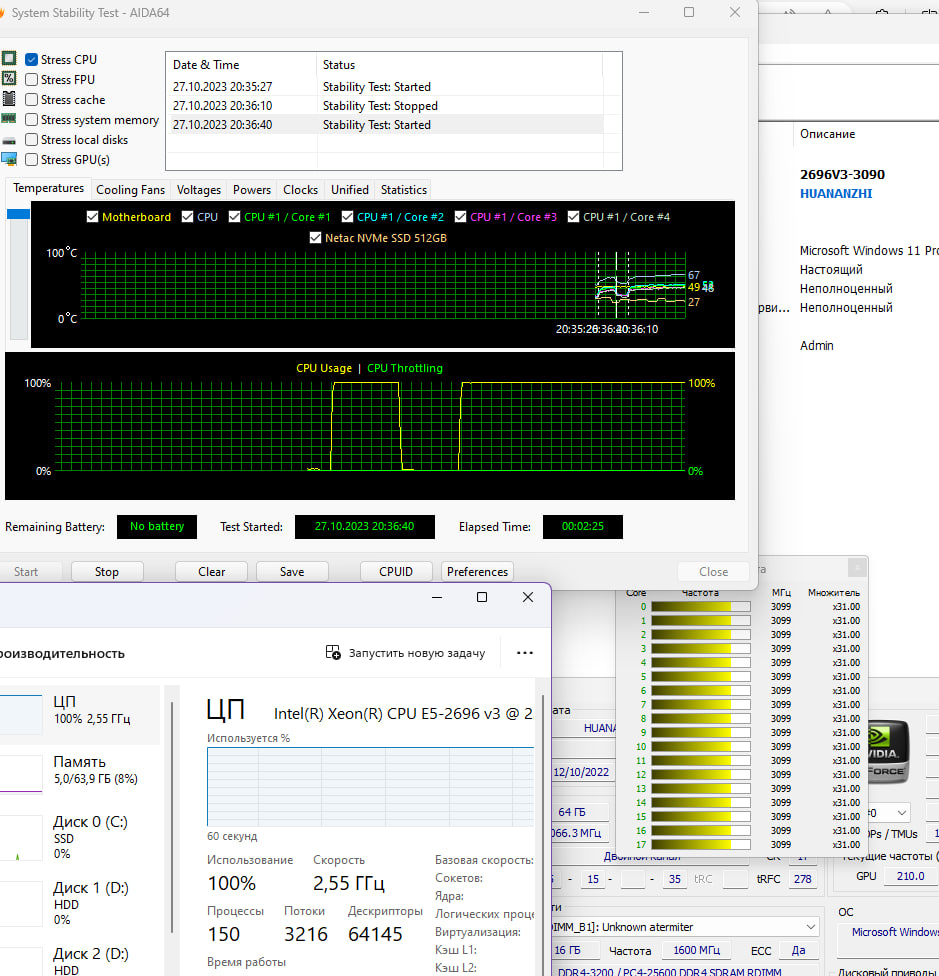Viewport: 939px width, 976px height.
Task: Enable Stress FPU option
Action: [x=32, y=80]
